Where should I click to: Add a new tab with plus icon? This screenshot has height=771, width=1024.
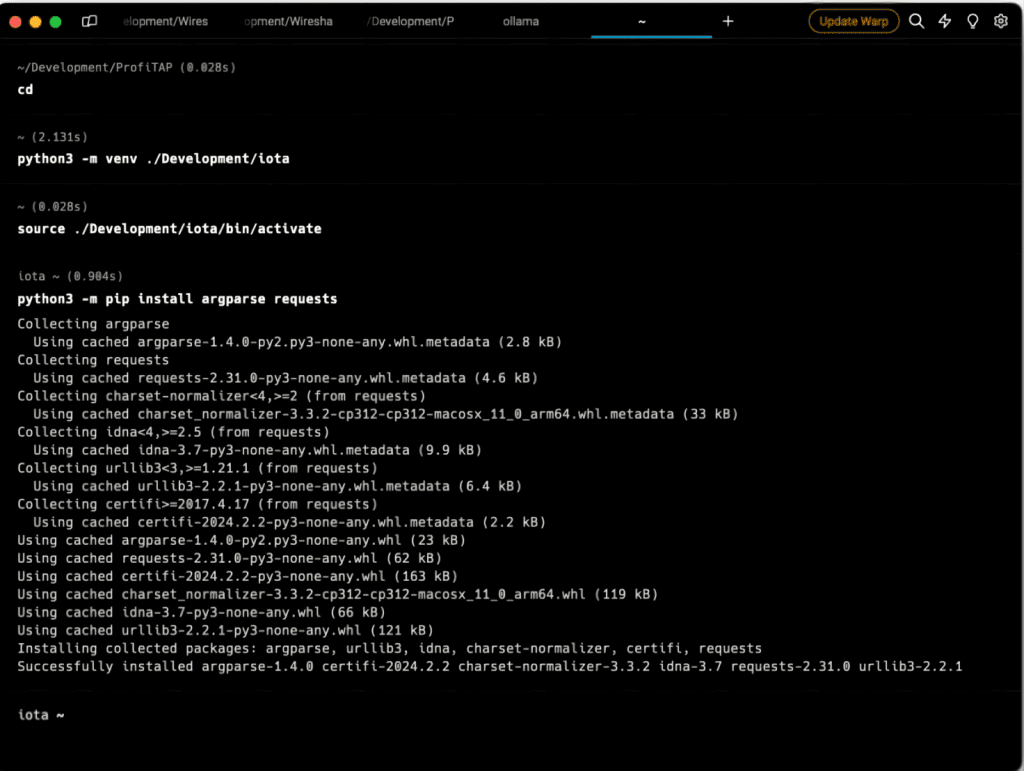pos(728,21)
